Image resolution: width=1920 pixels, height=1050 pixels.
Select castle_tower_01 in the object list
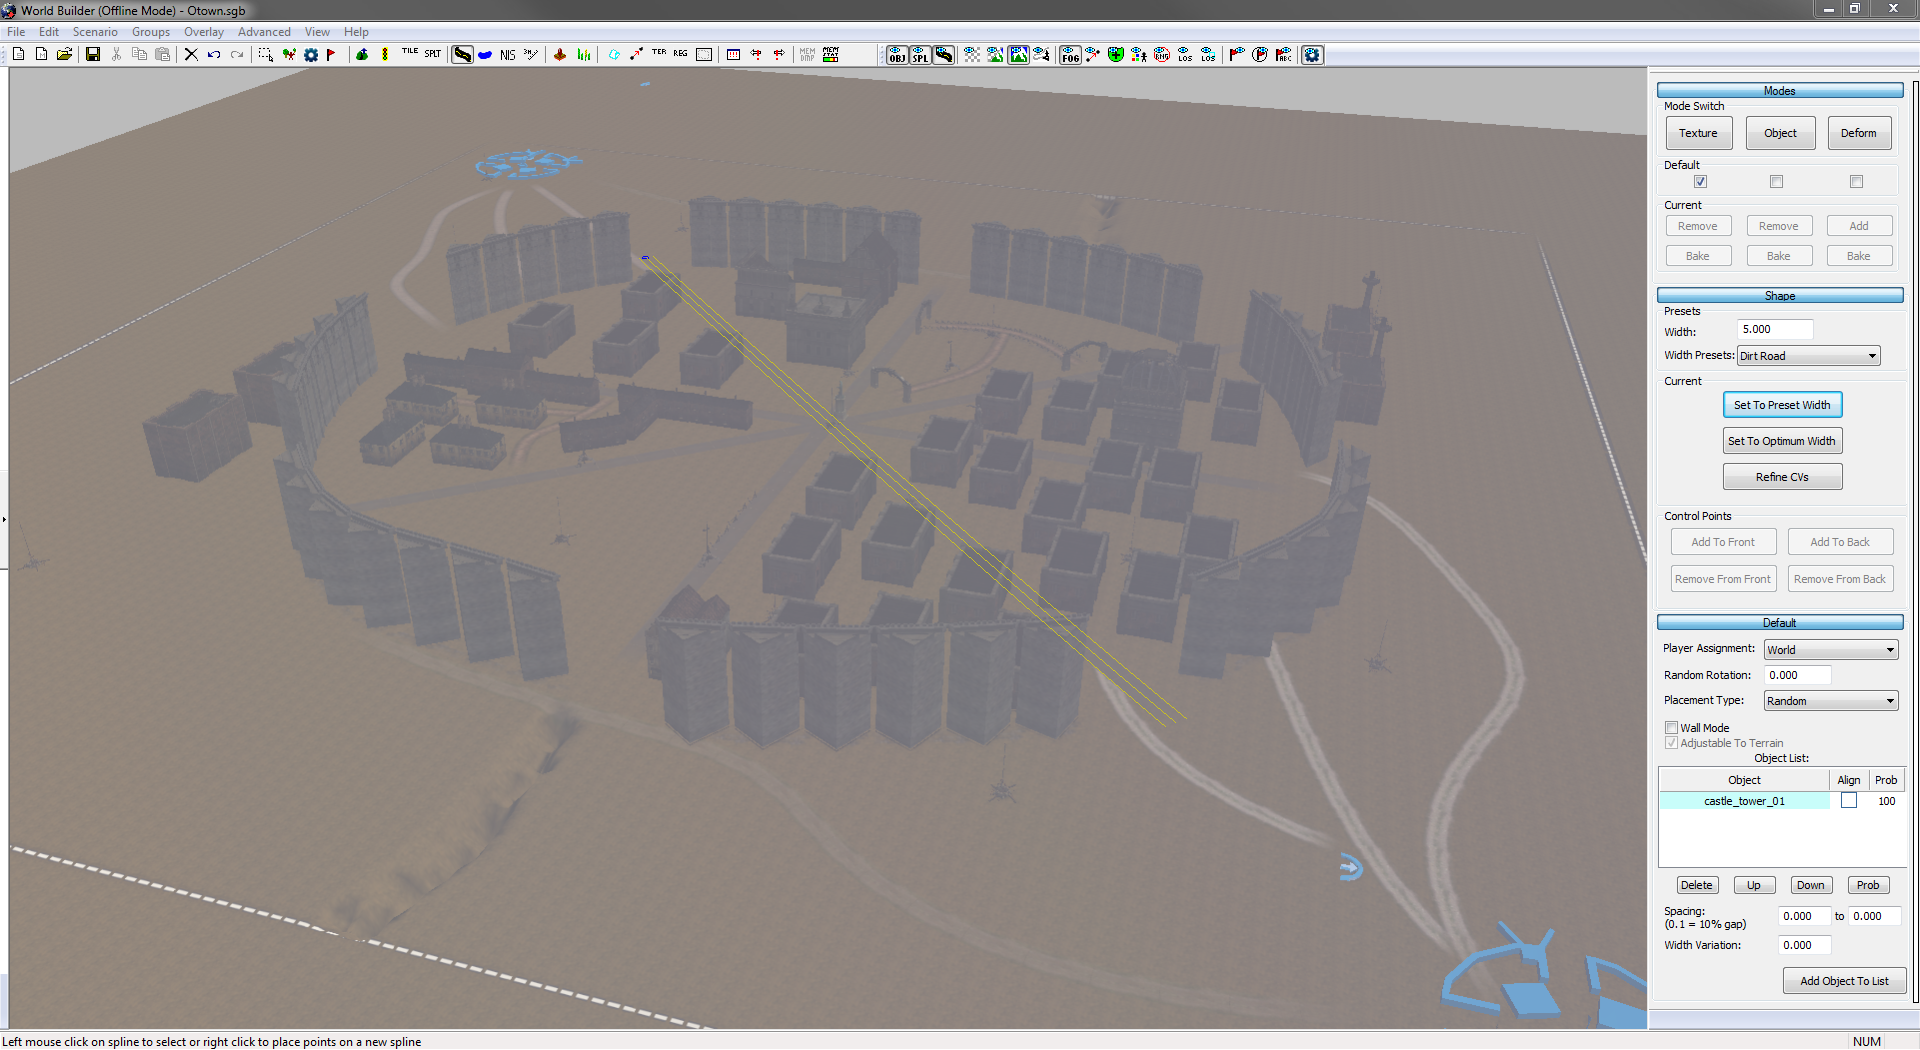(x=1744, y=801)
